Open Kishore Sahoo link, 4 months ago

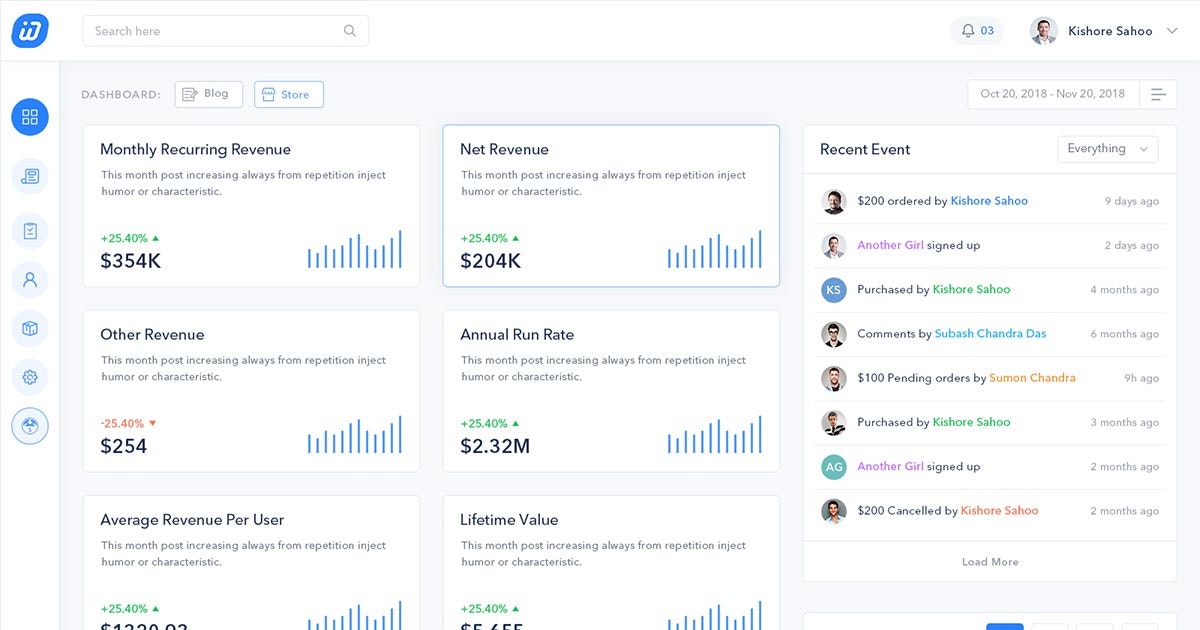(x=971, y=290)
